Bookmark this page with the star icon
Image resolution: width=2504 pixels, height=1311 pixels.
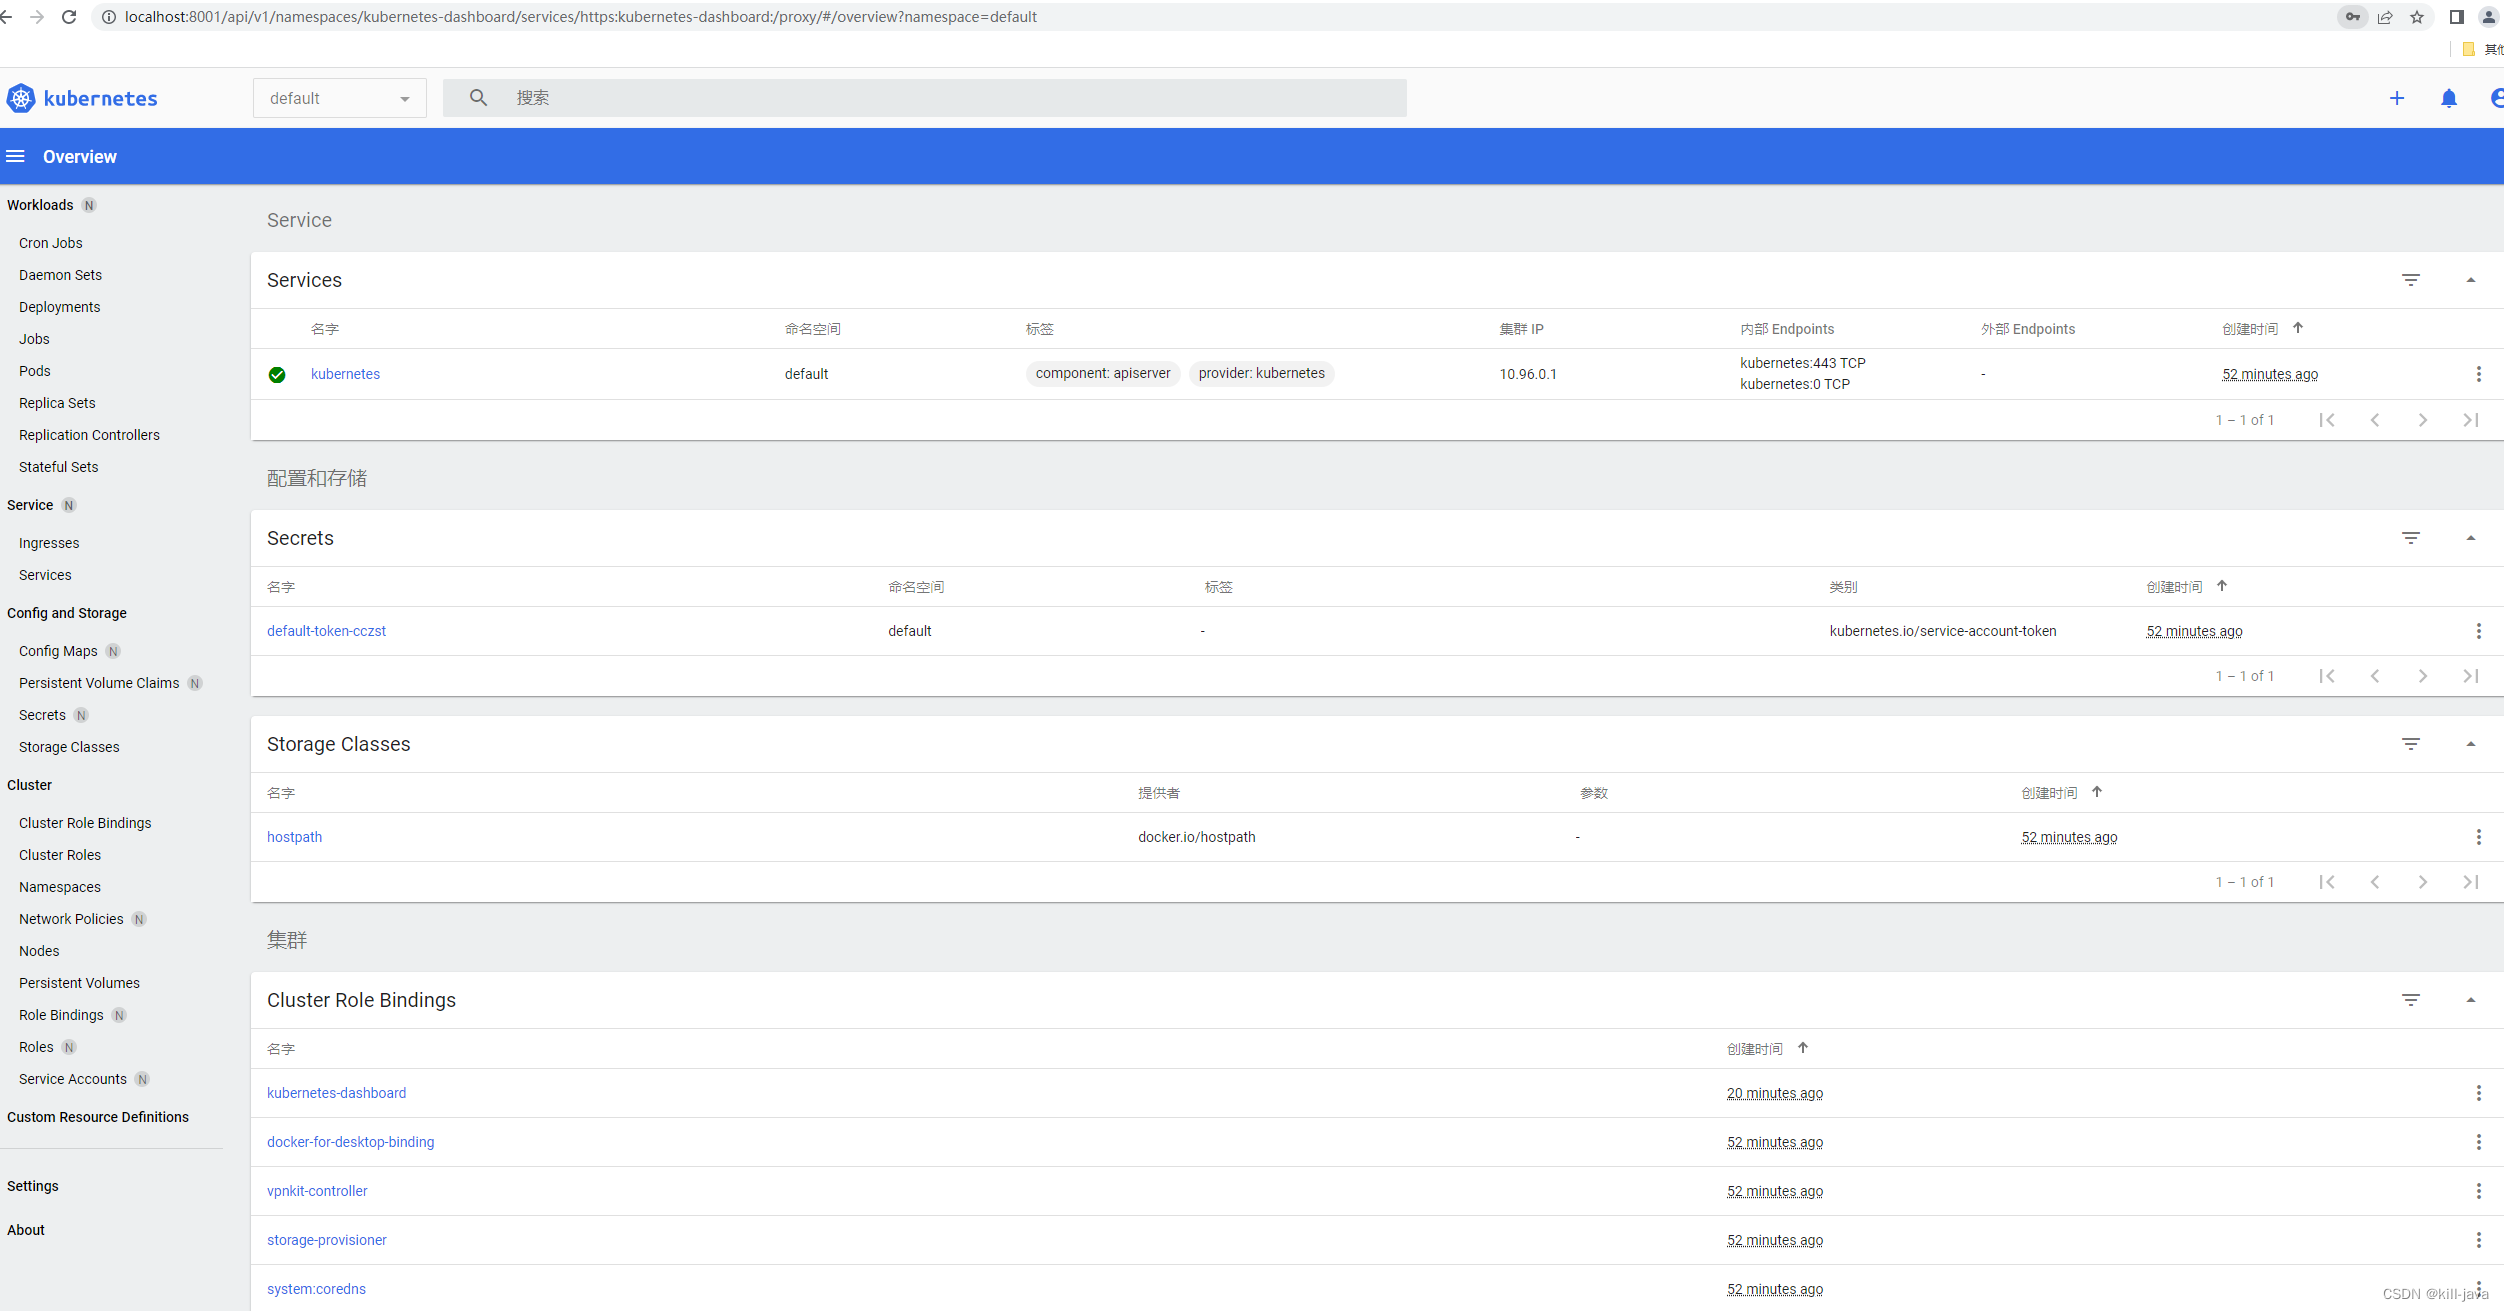tap(2418, 17)
